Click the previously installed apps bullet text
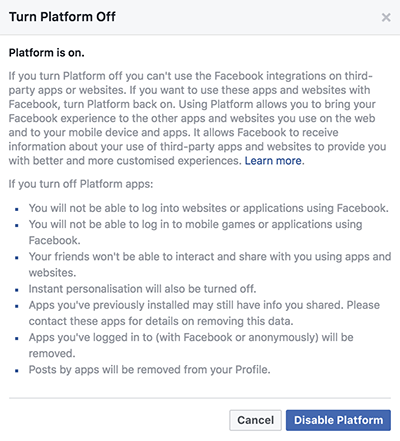Image resolution: width=400 pixels, height=441 pixels. pos(204,313)
